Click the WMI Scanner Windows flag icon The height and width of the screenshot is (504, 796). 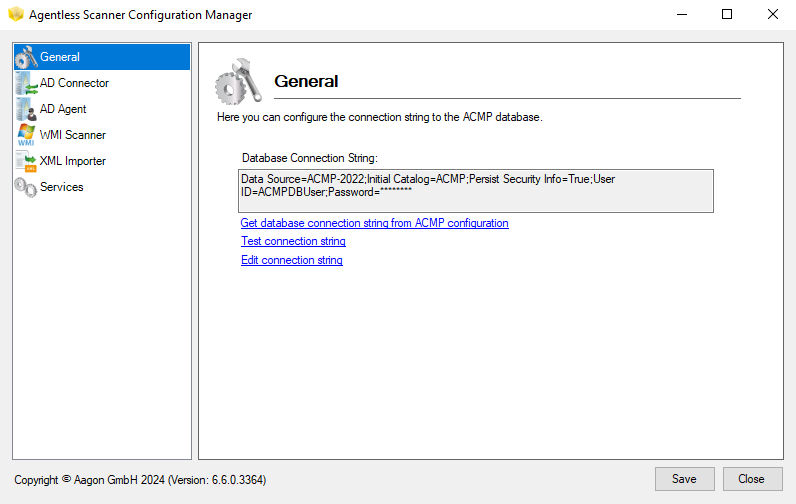(26, 136)
